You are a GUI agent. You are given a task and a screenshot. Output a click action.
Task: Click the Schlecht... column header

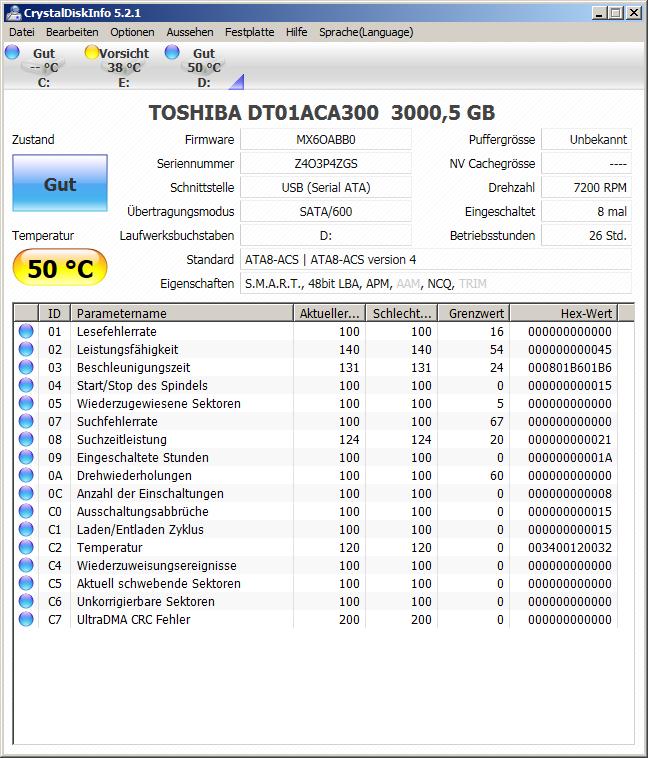coord(401,313)
